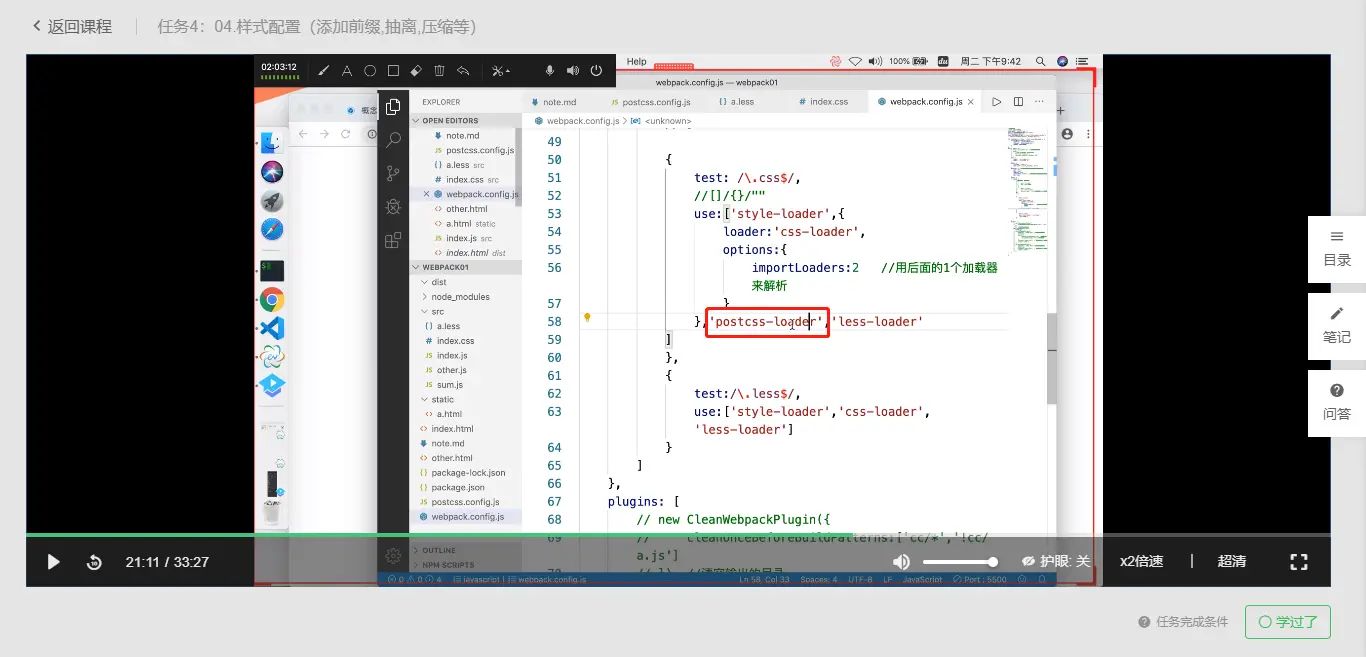
Task: Toggle the recorder speaker sound
Action: point(573,71)
